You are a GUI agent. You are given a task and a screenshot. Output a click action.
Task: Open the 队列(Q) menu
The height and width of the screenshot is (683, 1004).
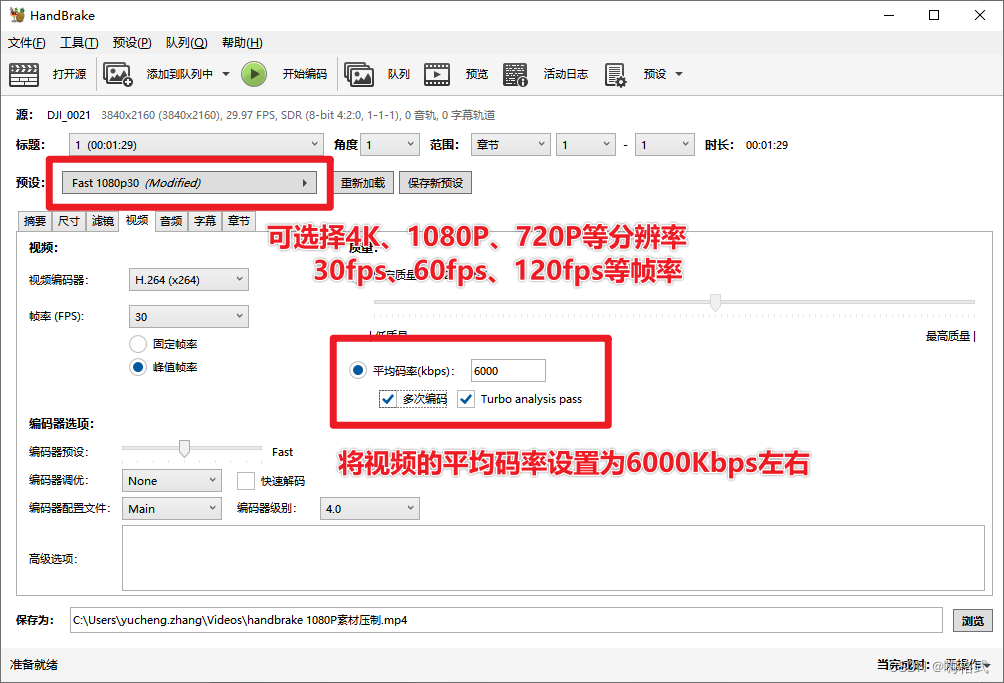pyautogui.click(x=186, y=43)
